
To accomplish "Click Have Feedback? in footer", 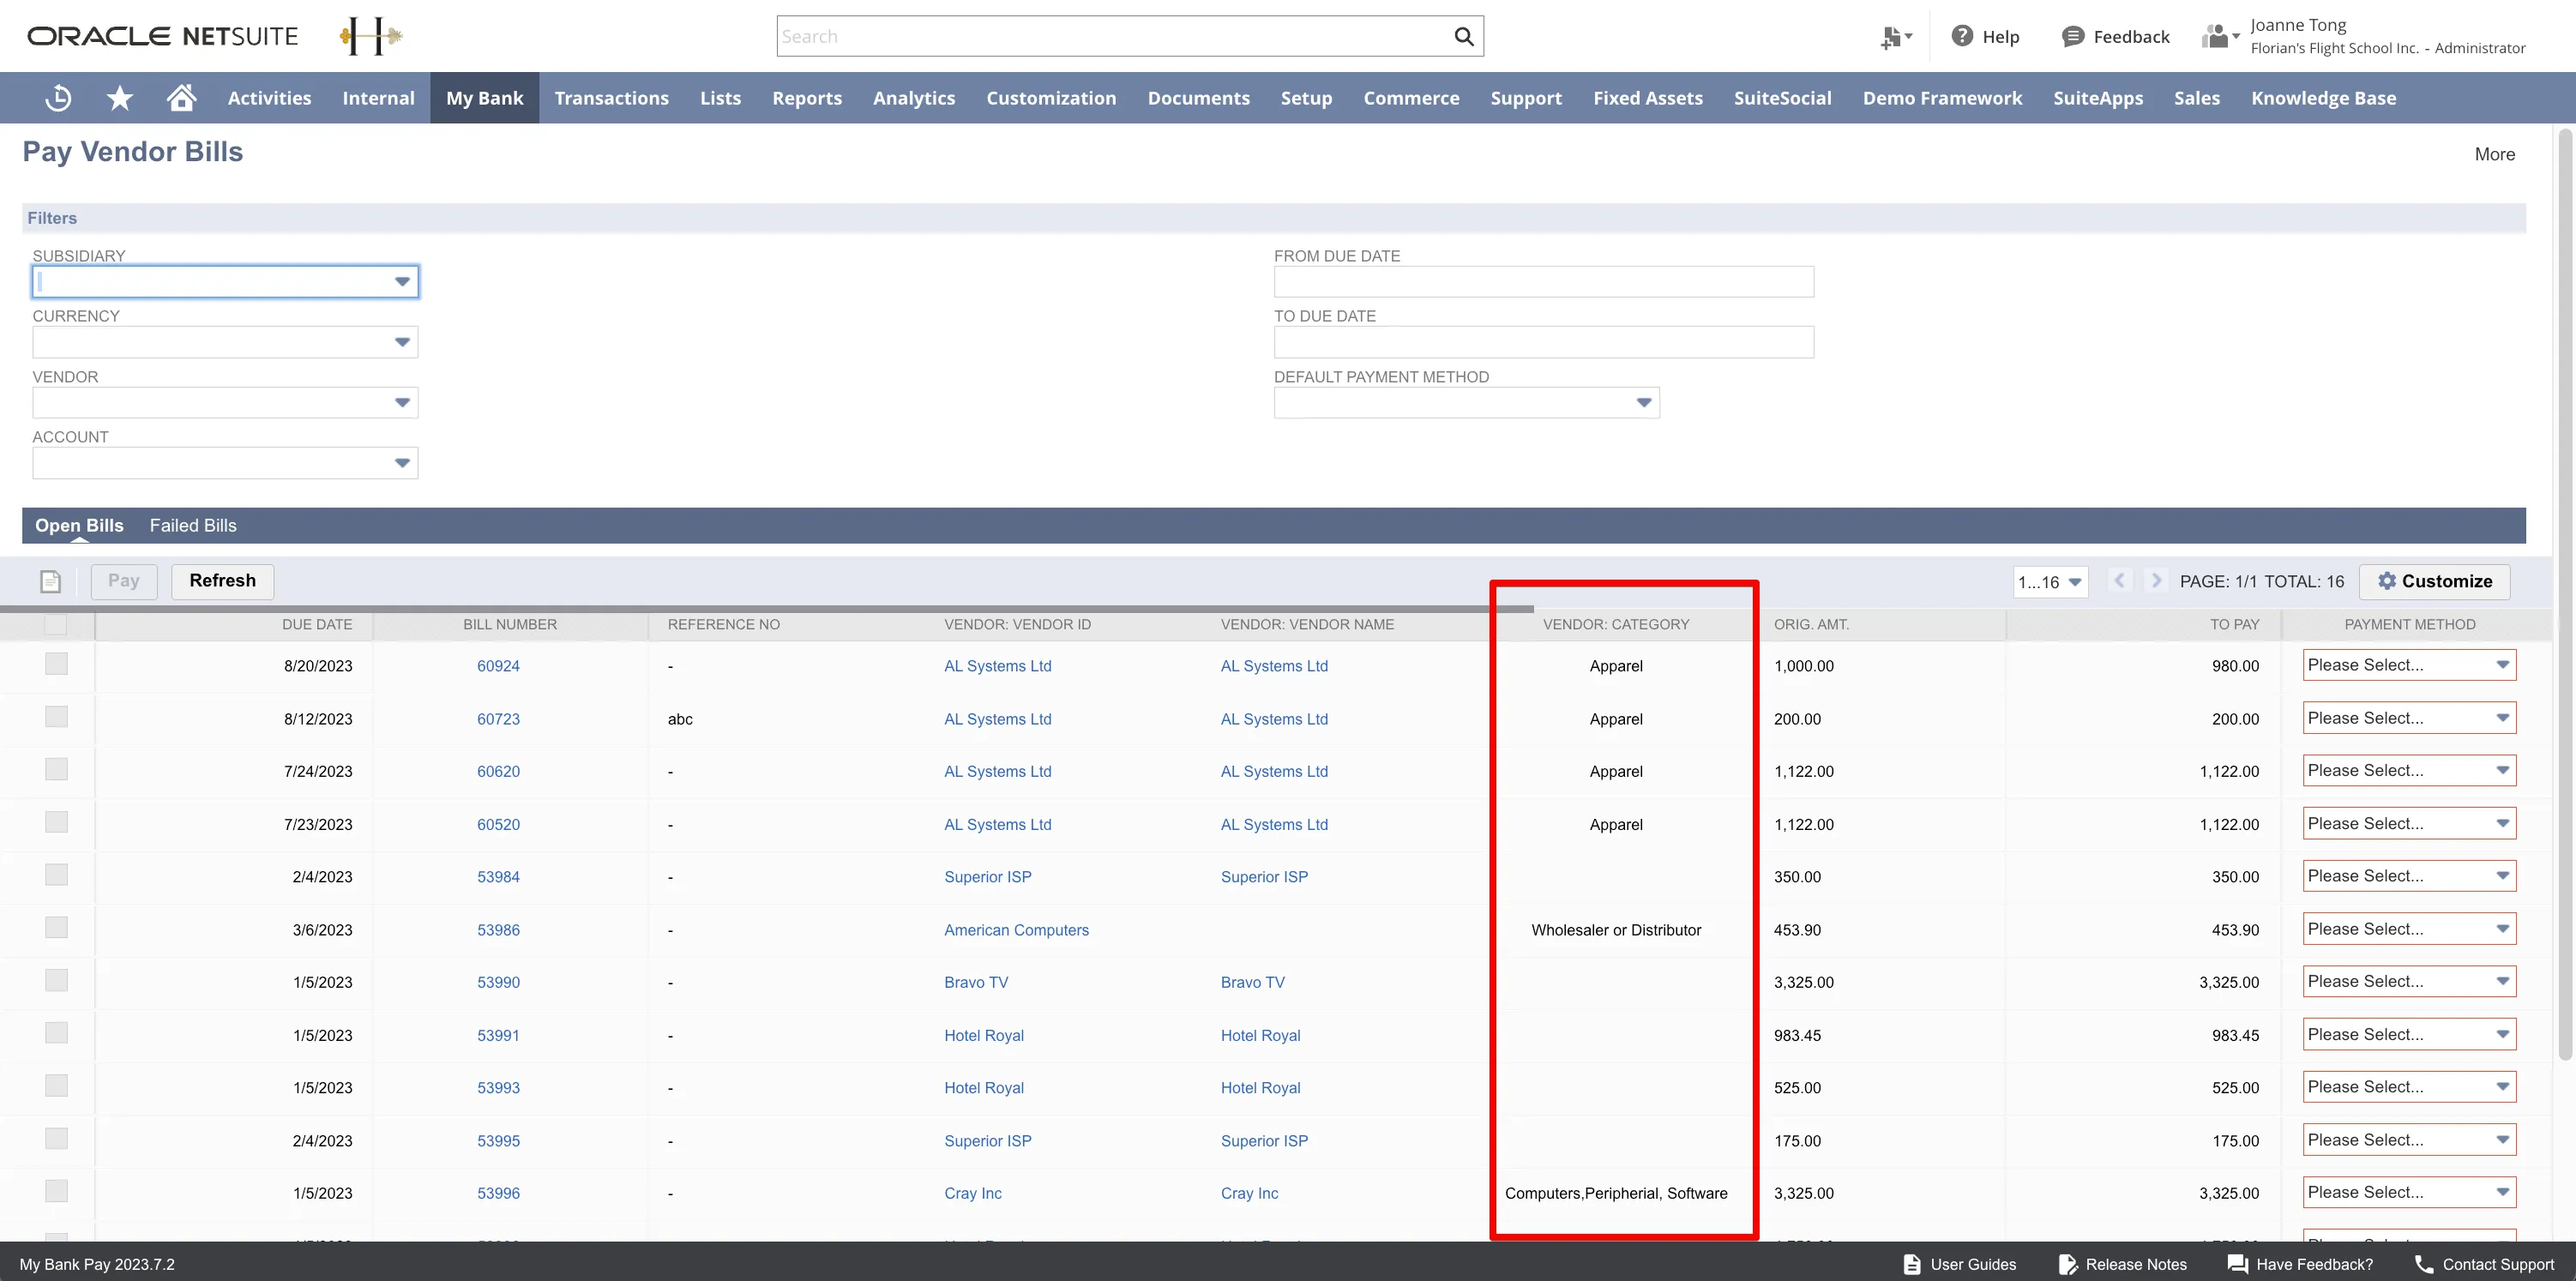I will tap(2301, 1264).
